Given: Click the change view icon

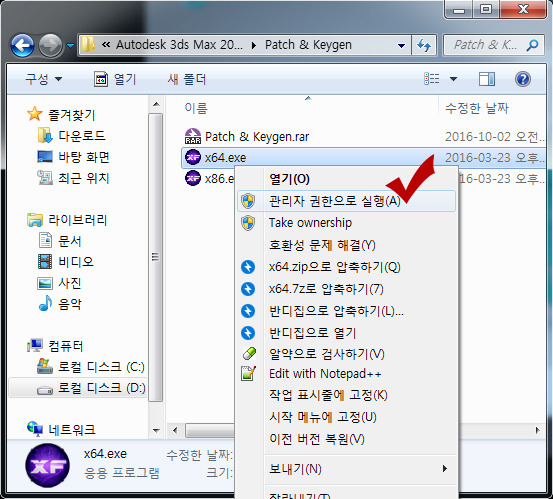Looking at the screenshot, I should [432, 79].
